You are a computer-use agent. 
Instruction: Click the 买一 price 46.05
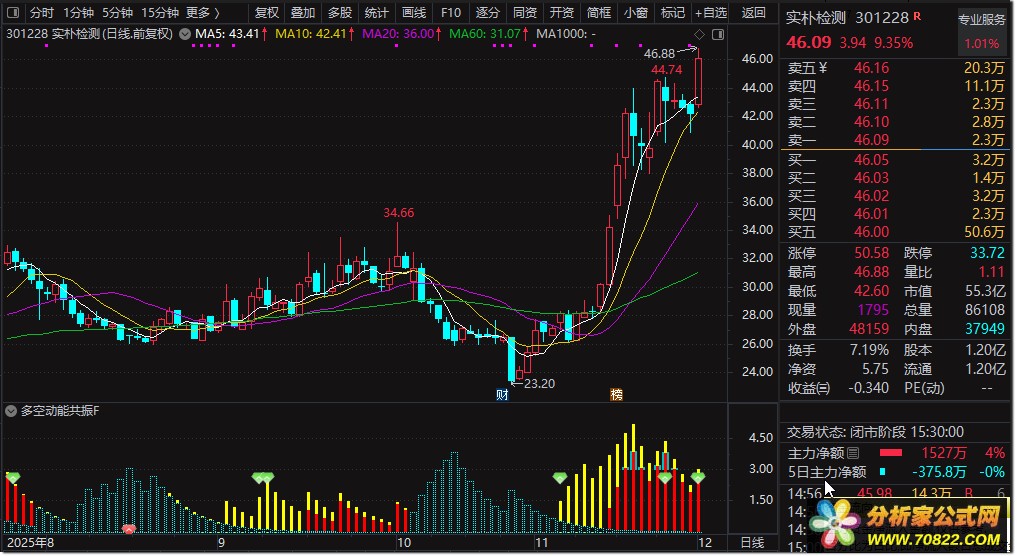click(x=871, y=160)
